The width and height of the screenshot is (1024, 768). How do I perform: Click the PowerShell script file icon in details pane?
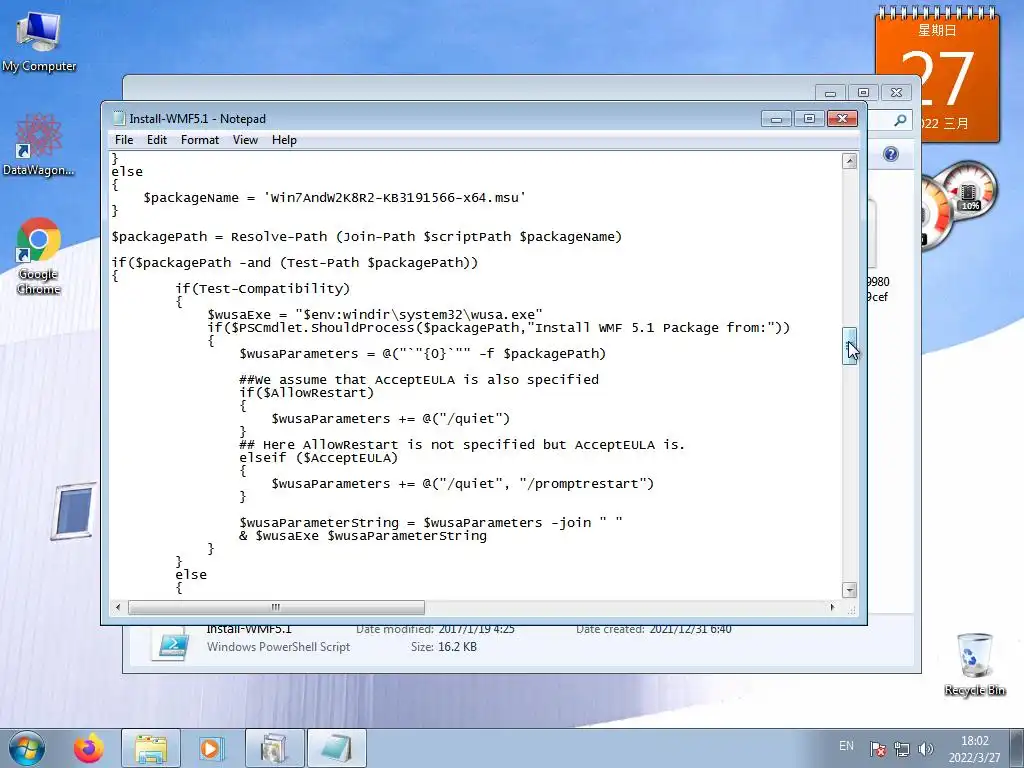171,644
